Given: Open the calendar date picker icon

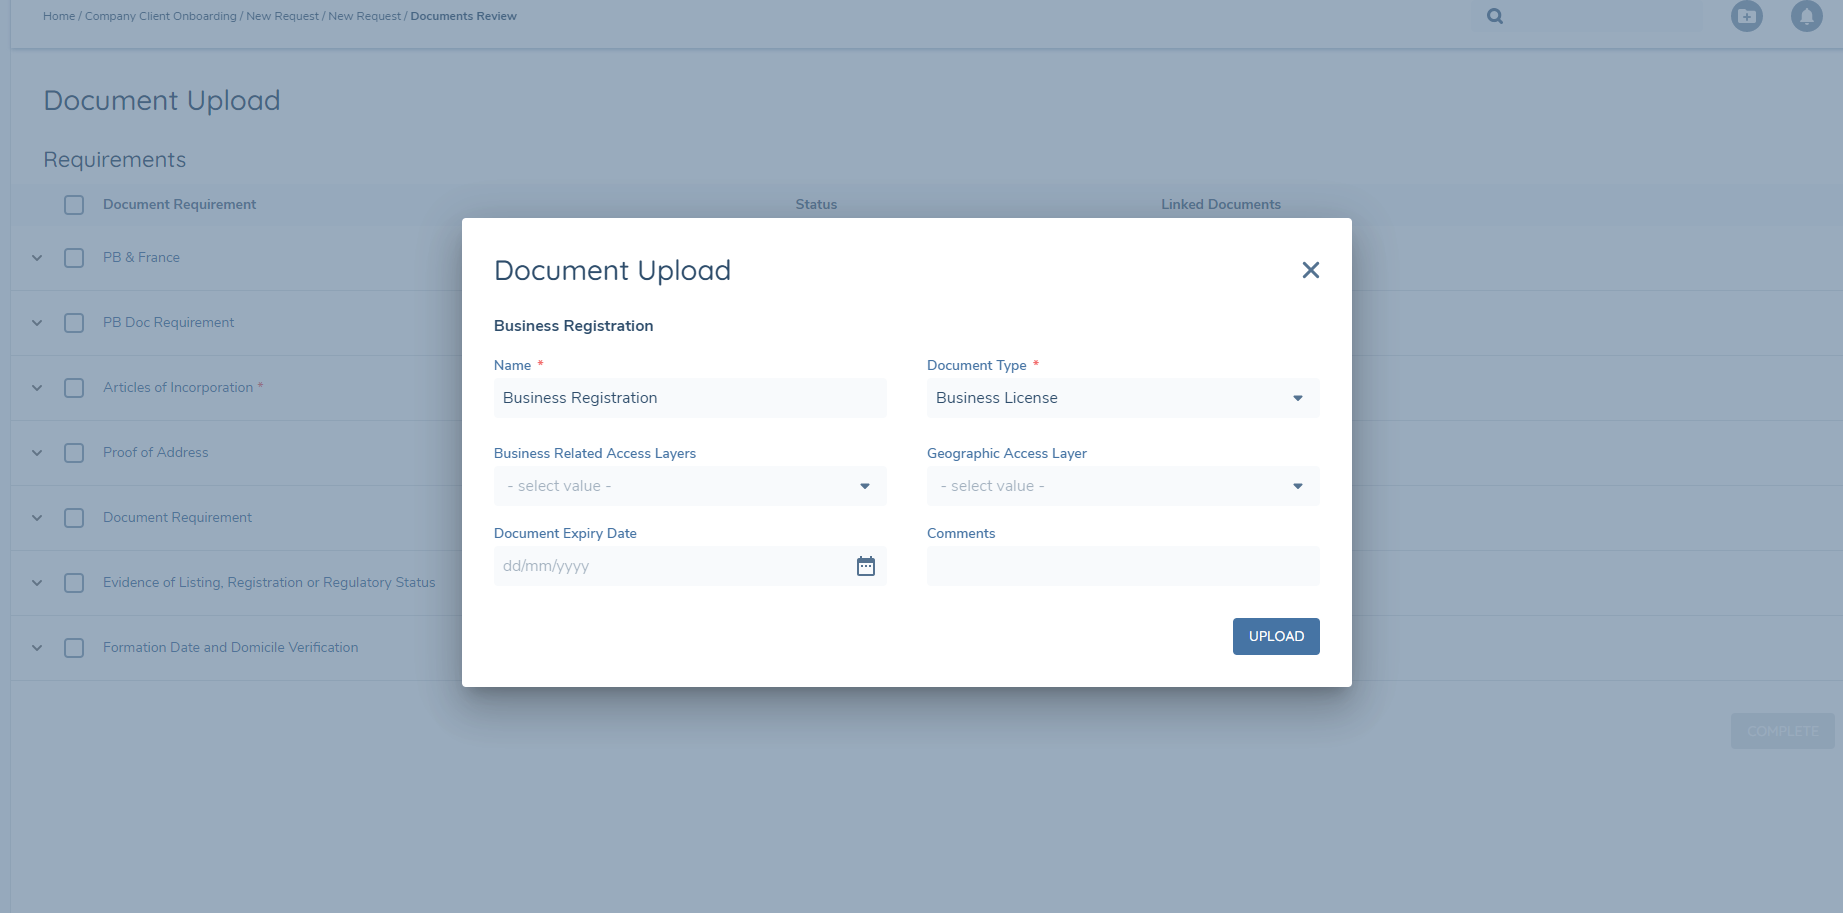Looking at the screenshot, I should (866, 566).
